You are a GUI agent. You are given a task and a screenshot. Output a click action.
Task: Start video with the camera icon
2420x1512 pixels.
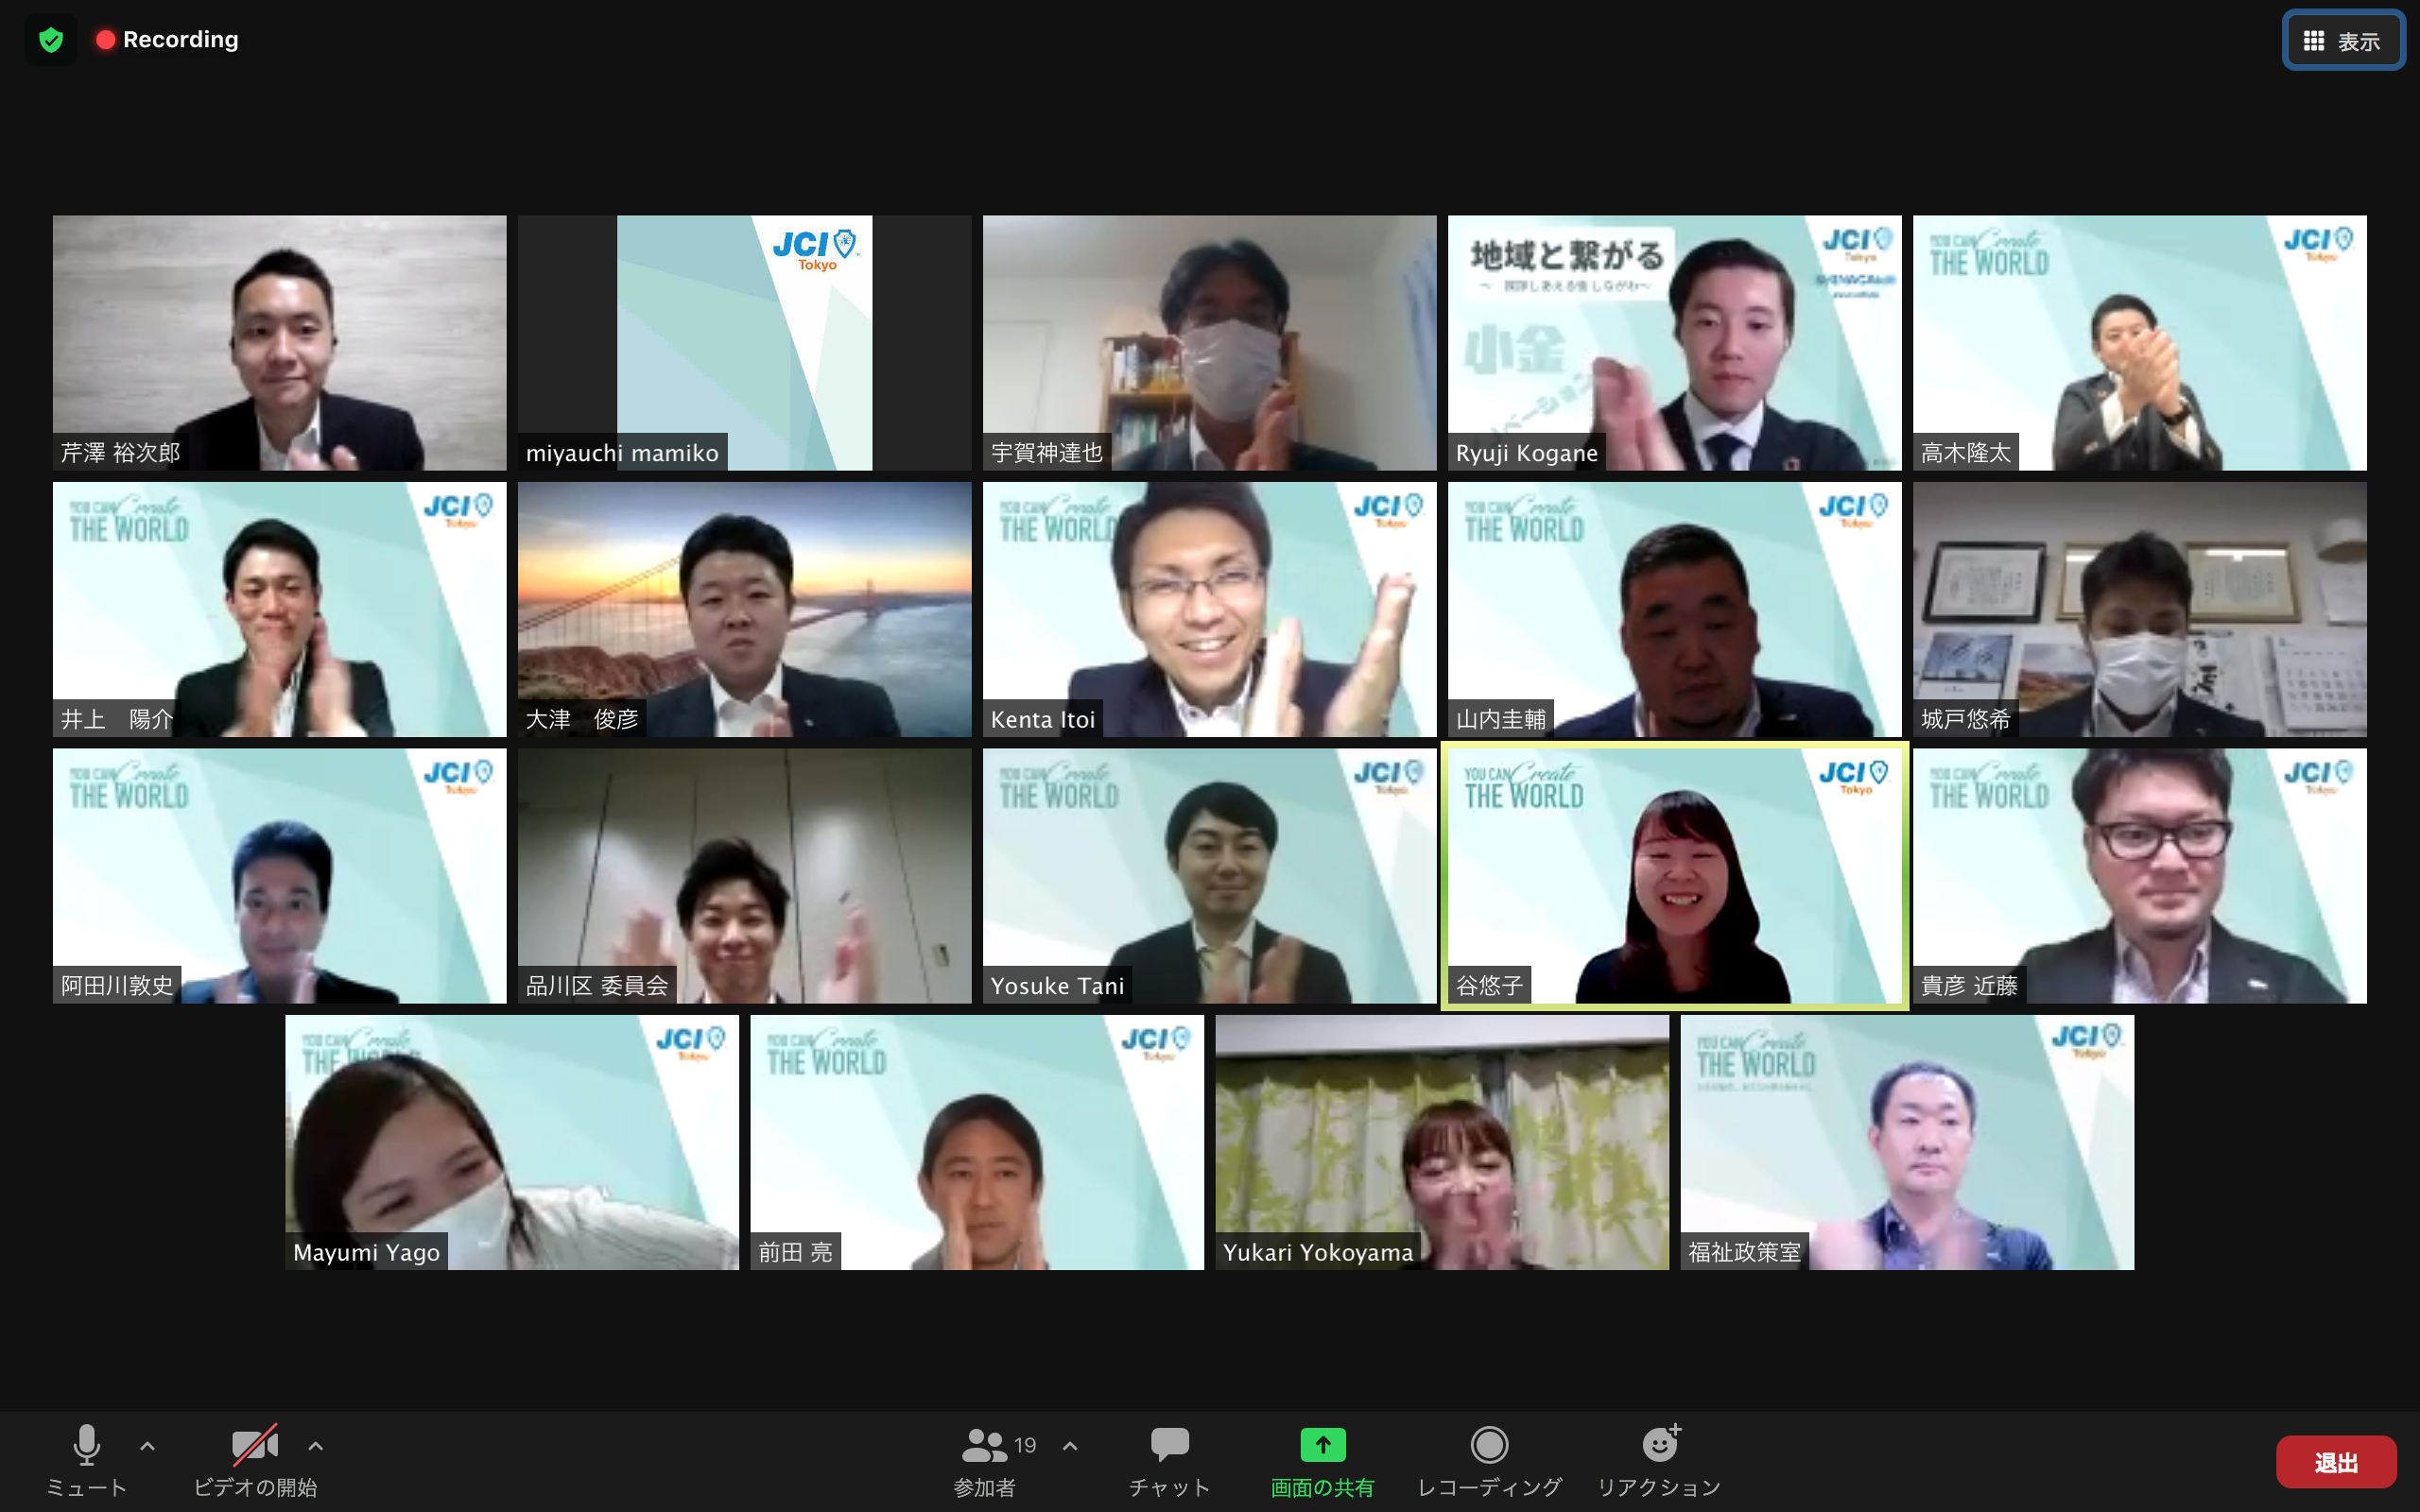(x=254, y=1446)
